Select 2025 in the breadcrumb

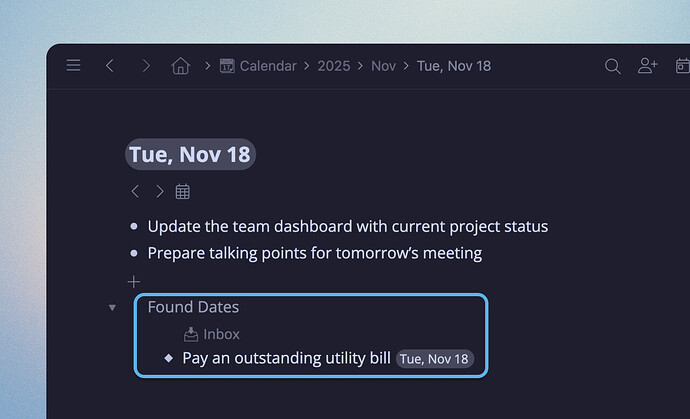pos(334,66)
